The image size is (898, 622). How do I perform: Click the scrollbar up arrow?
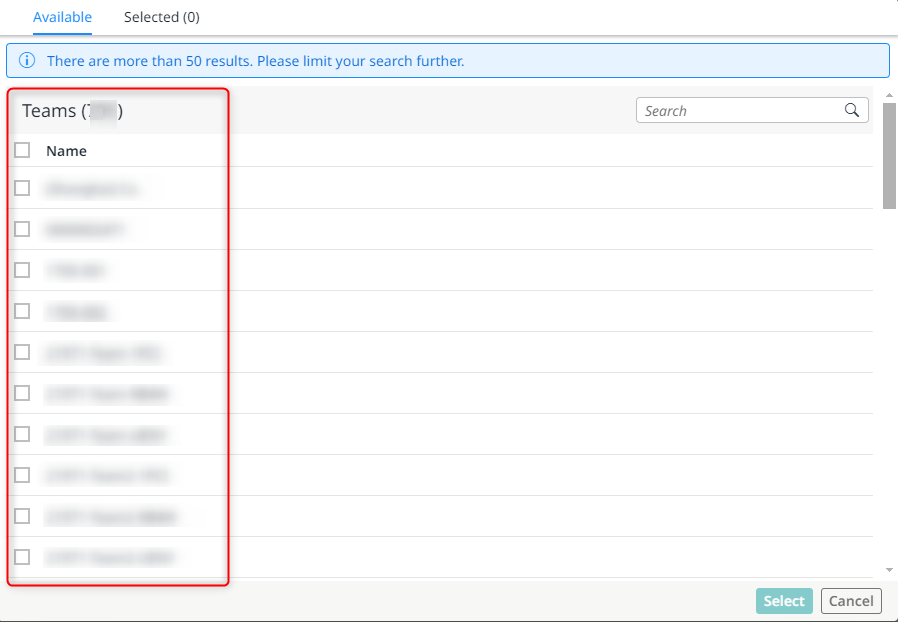pyautogui.click(x=889, y=95)
